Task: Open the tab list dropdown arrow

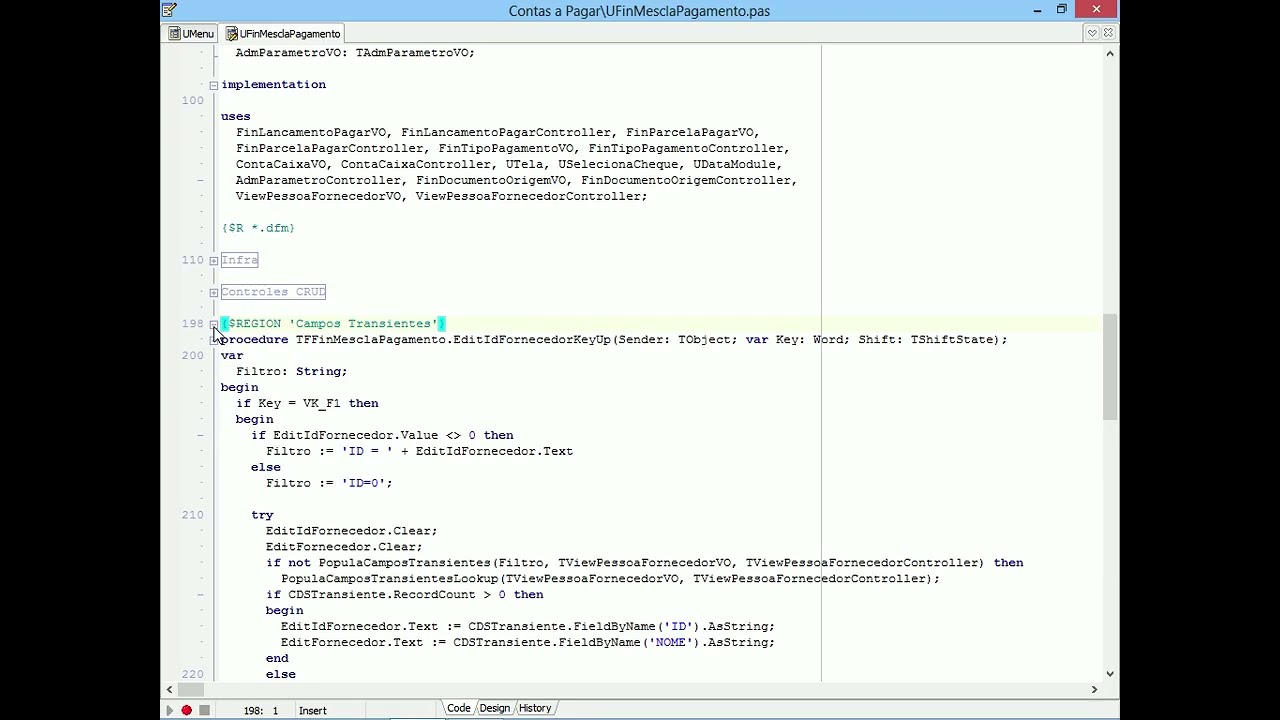Action: pyautogui.click(x=1092, y=33)
